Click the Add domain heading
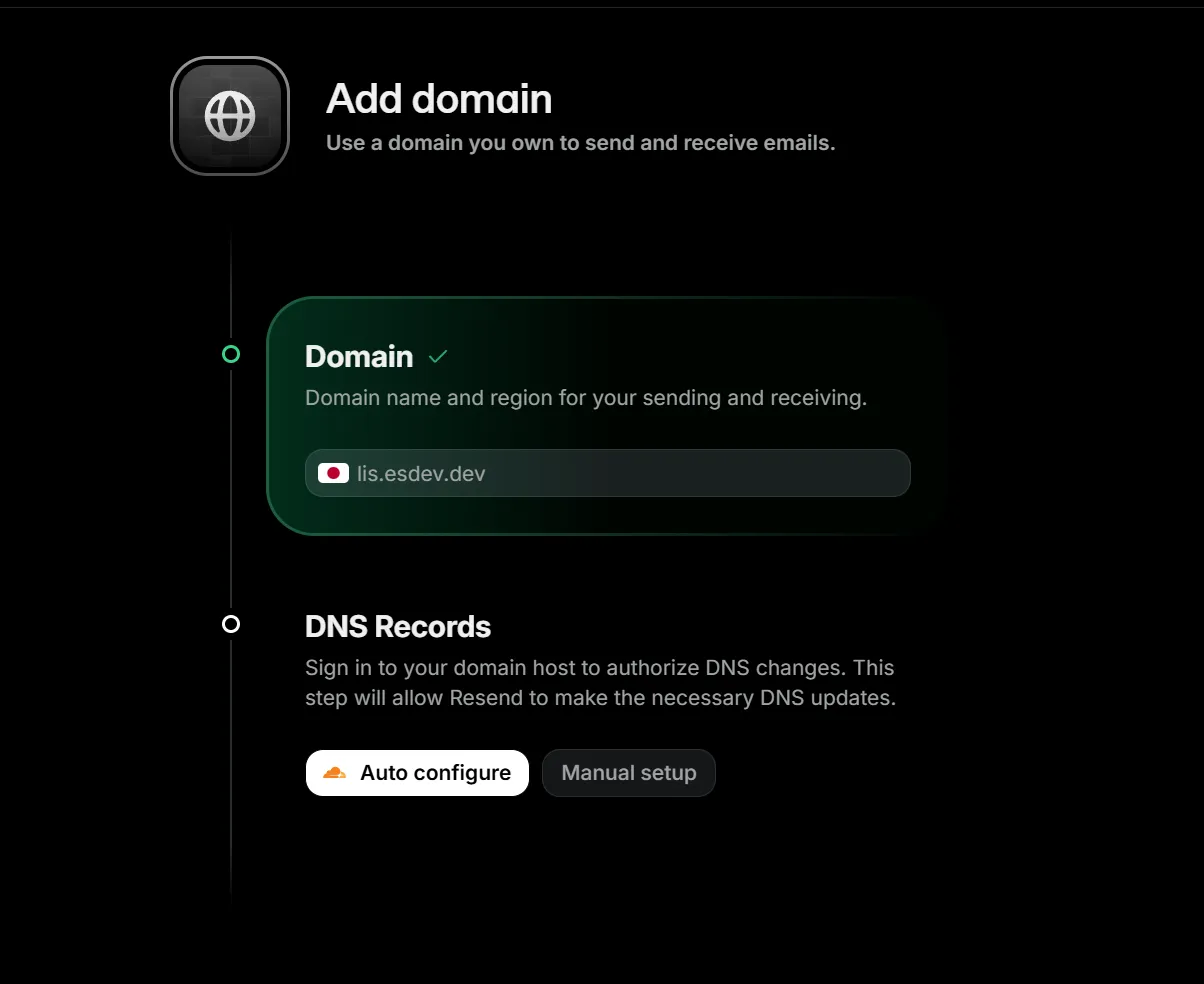Viewport: 1204px width, 984px height. pyautogui.click(x=439, y=99)
